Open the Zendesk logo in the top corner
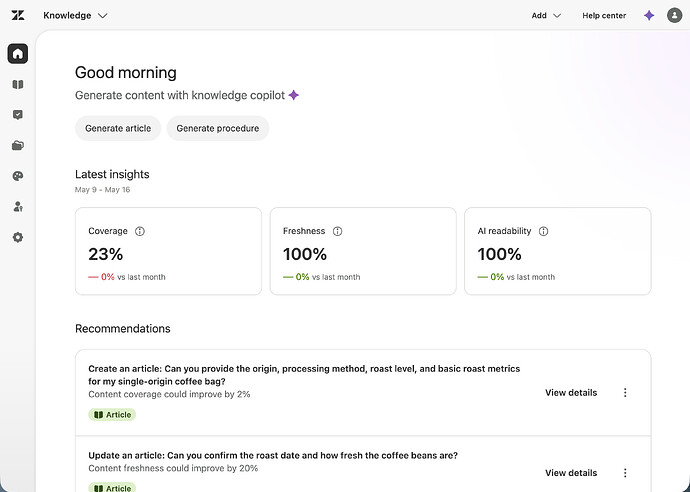This screenshot has height=492, width=690. [x=18, y=15]
